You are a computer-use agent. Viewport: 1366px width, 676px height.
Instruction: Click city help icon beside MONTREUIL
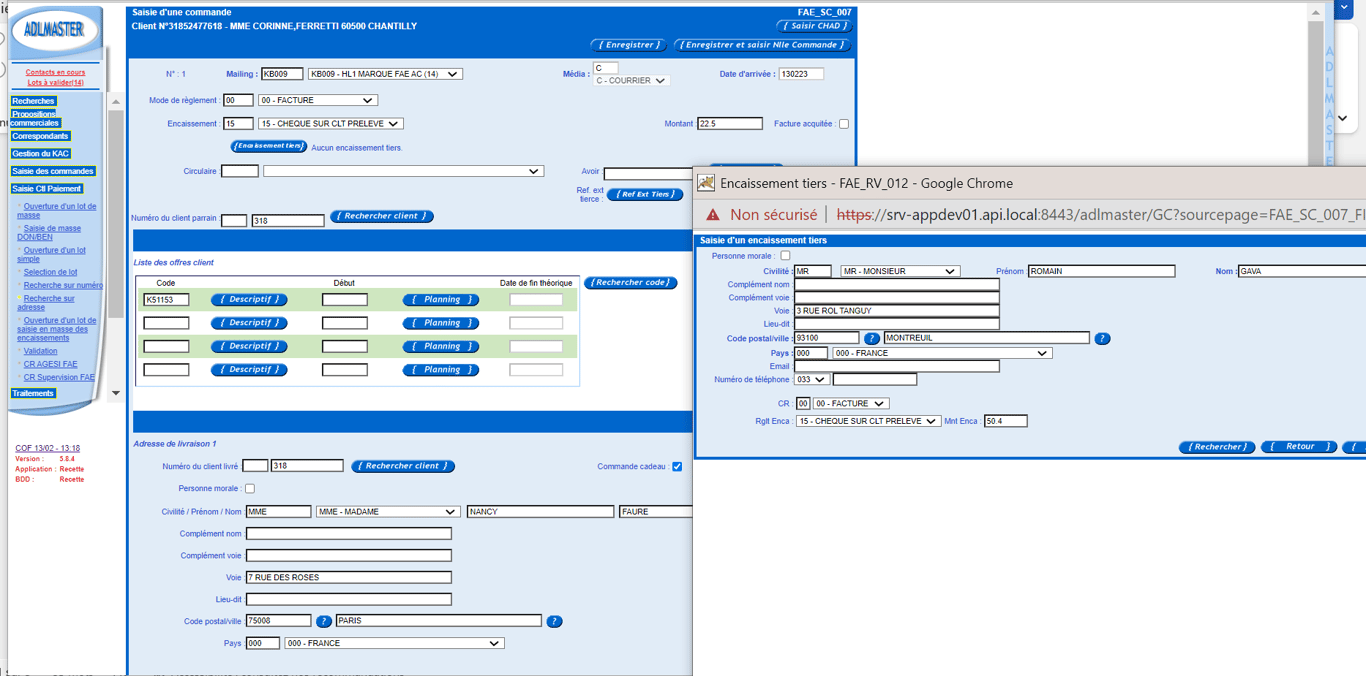[1102, 339]
